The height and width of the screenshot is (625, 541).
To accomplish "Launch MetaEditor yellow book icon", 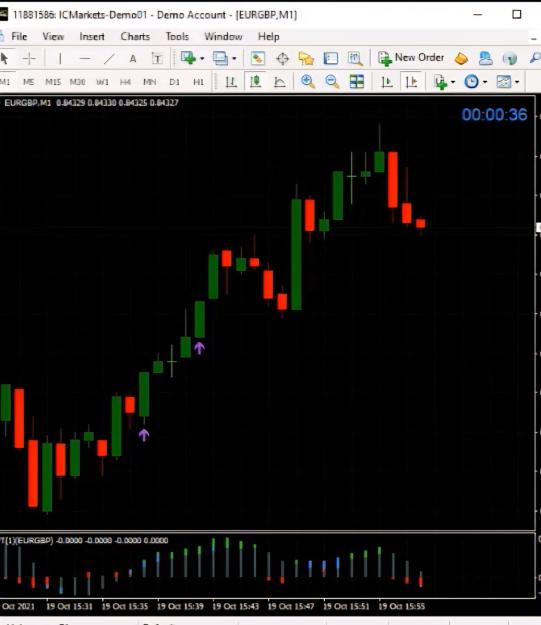I will point(461,59).
